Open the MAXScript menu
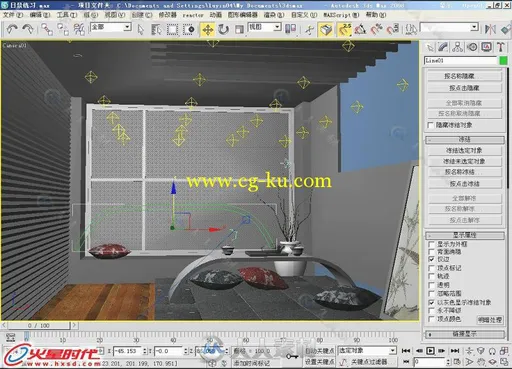 (341, 15)
